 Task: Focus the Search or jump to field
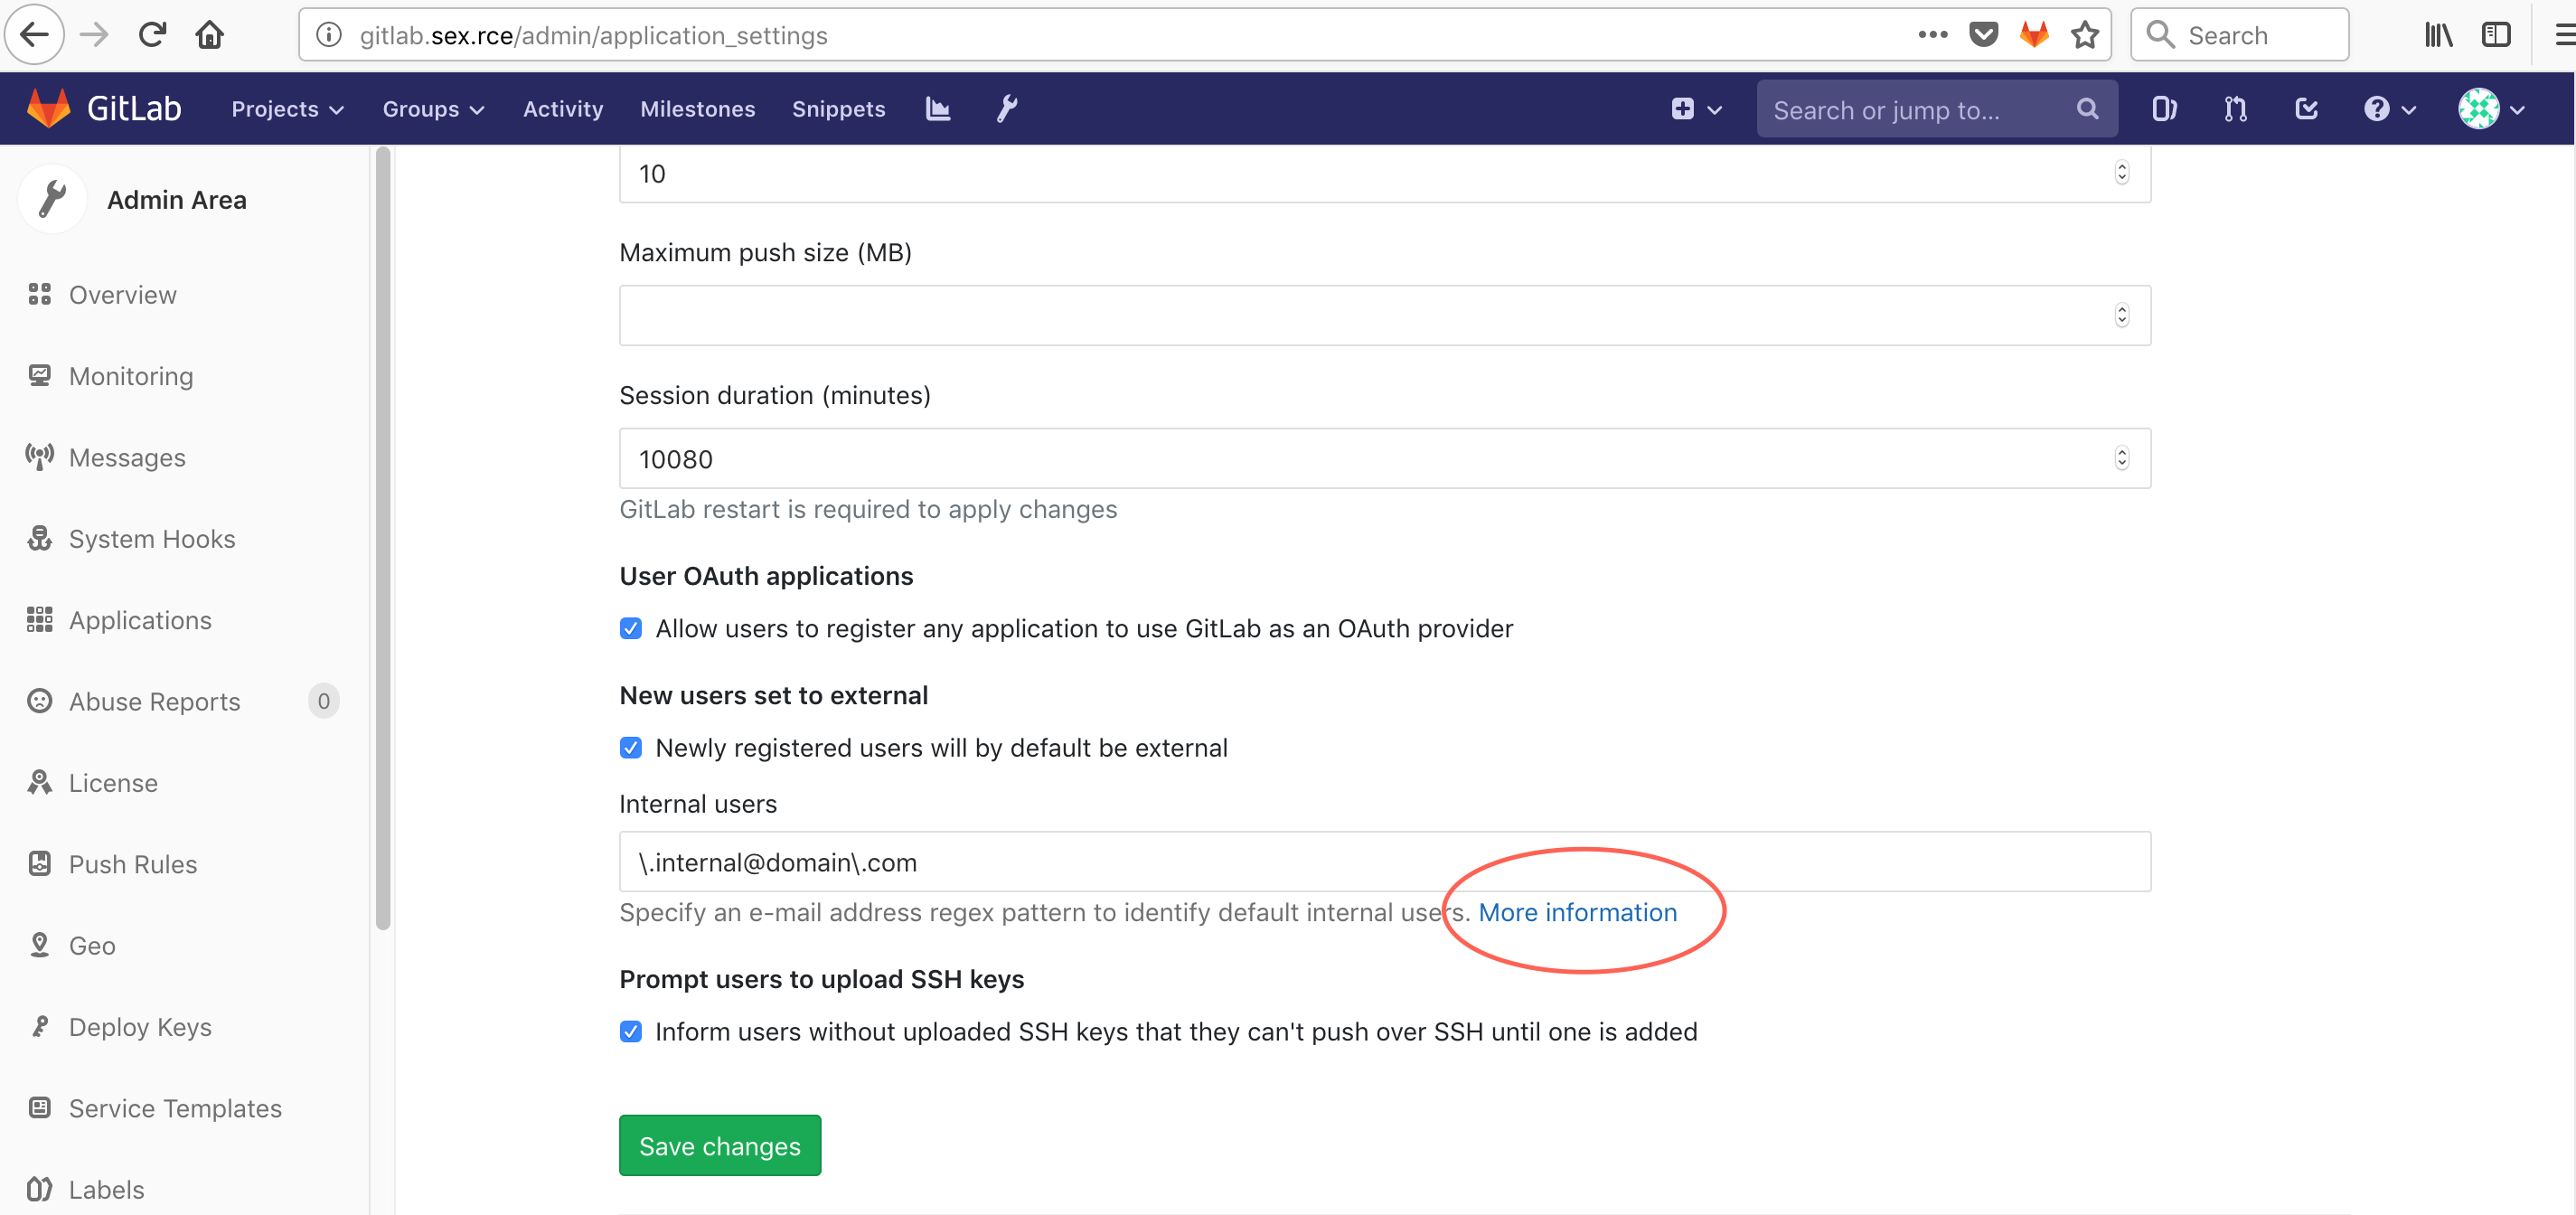tap(1936, 108)
